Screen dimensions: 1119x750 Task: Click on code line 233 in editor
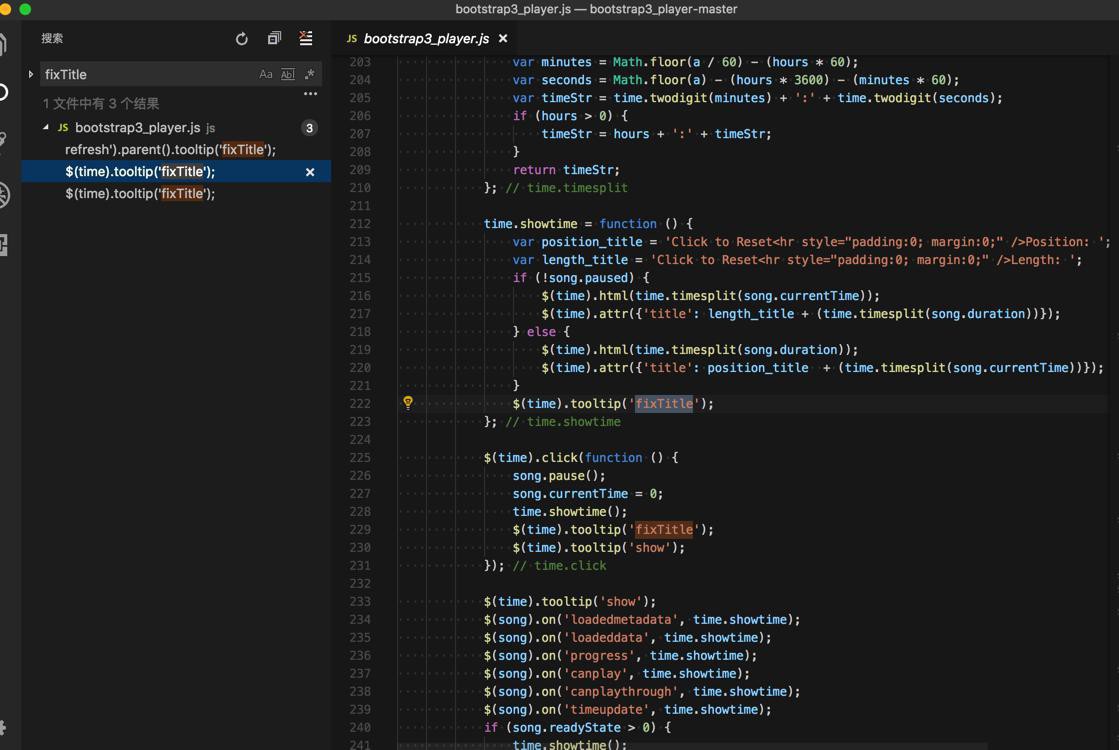point(570,602)
